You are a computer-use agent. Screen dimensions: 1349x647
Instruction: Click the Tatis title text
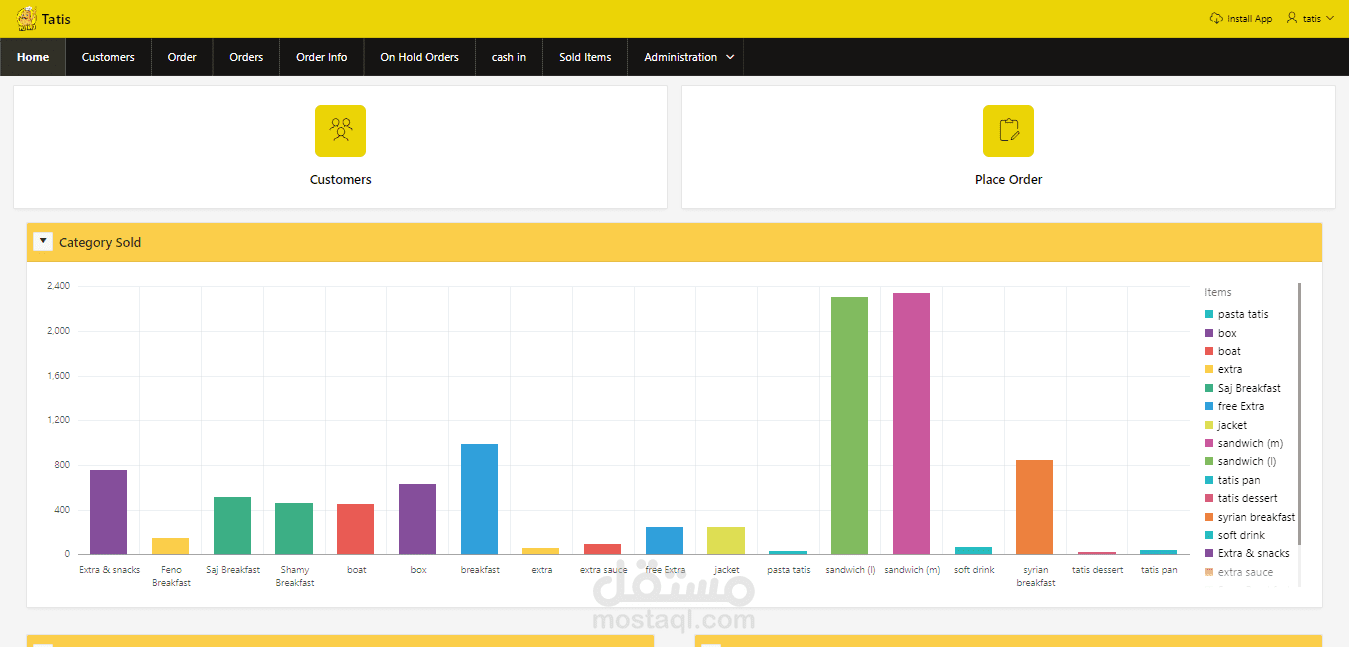point(56,19)
